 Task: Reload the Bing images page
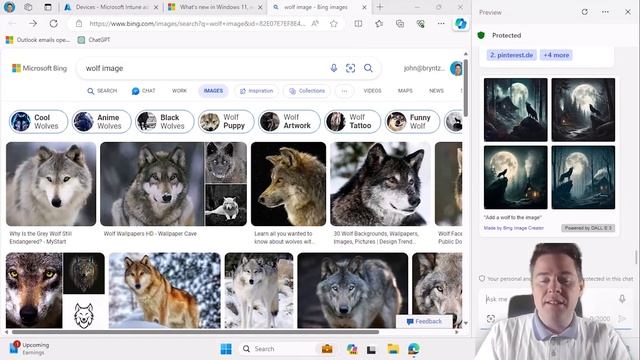[x=53, y=24]
